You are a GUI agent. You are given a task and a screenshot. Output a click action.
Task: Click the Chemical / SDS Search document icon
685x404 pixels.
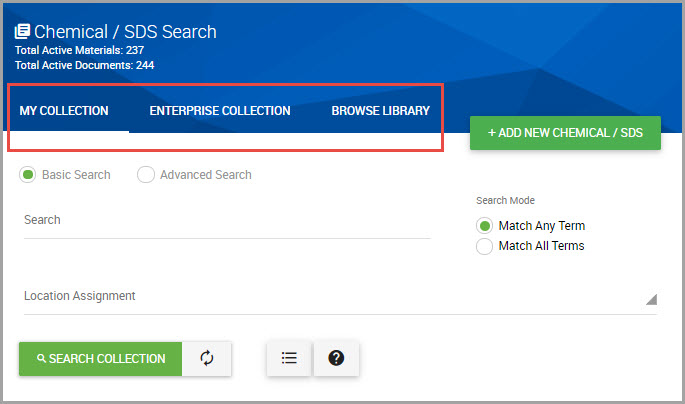(22, 31)
